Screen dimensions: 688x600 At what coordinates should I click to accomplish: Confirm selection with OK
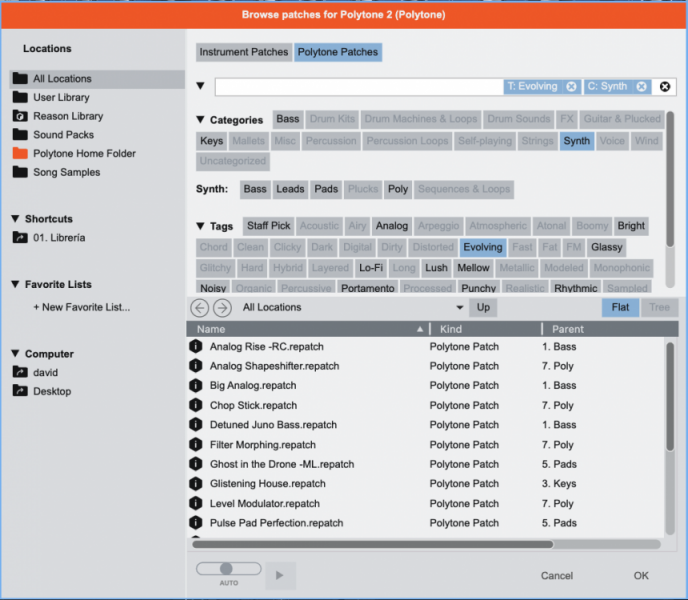coord(641,575)
